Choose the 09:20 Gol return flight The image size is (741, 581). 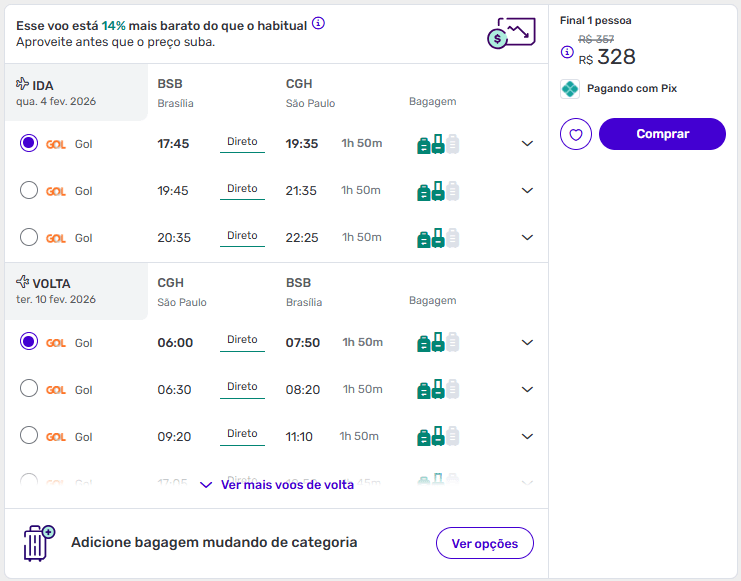pyautogui.click(x=29, y=436)
